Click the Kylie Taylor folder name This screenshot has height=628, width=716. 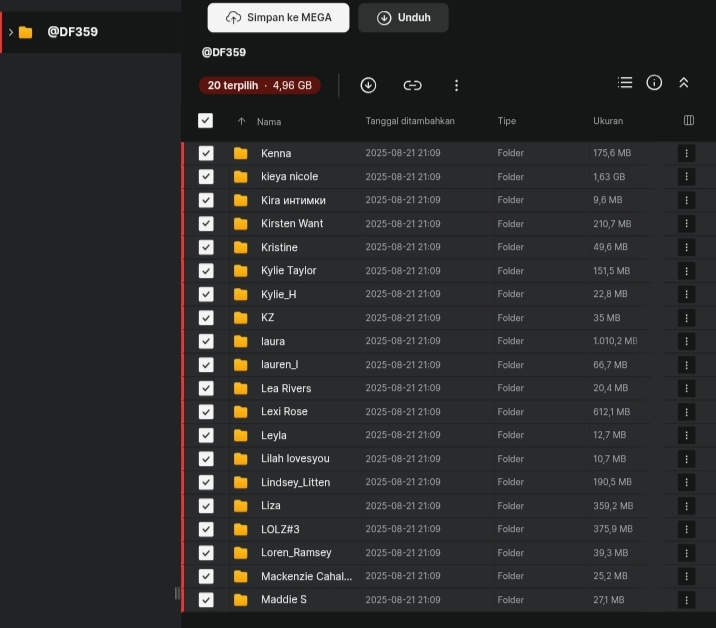tap(289, 271)
